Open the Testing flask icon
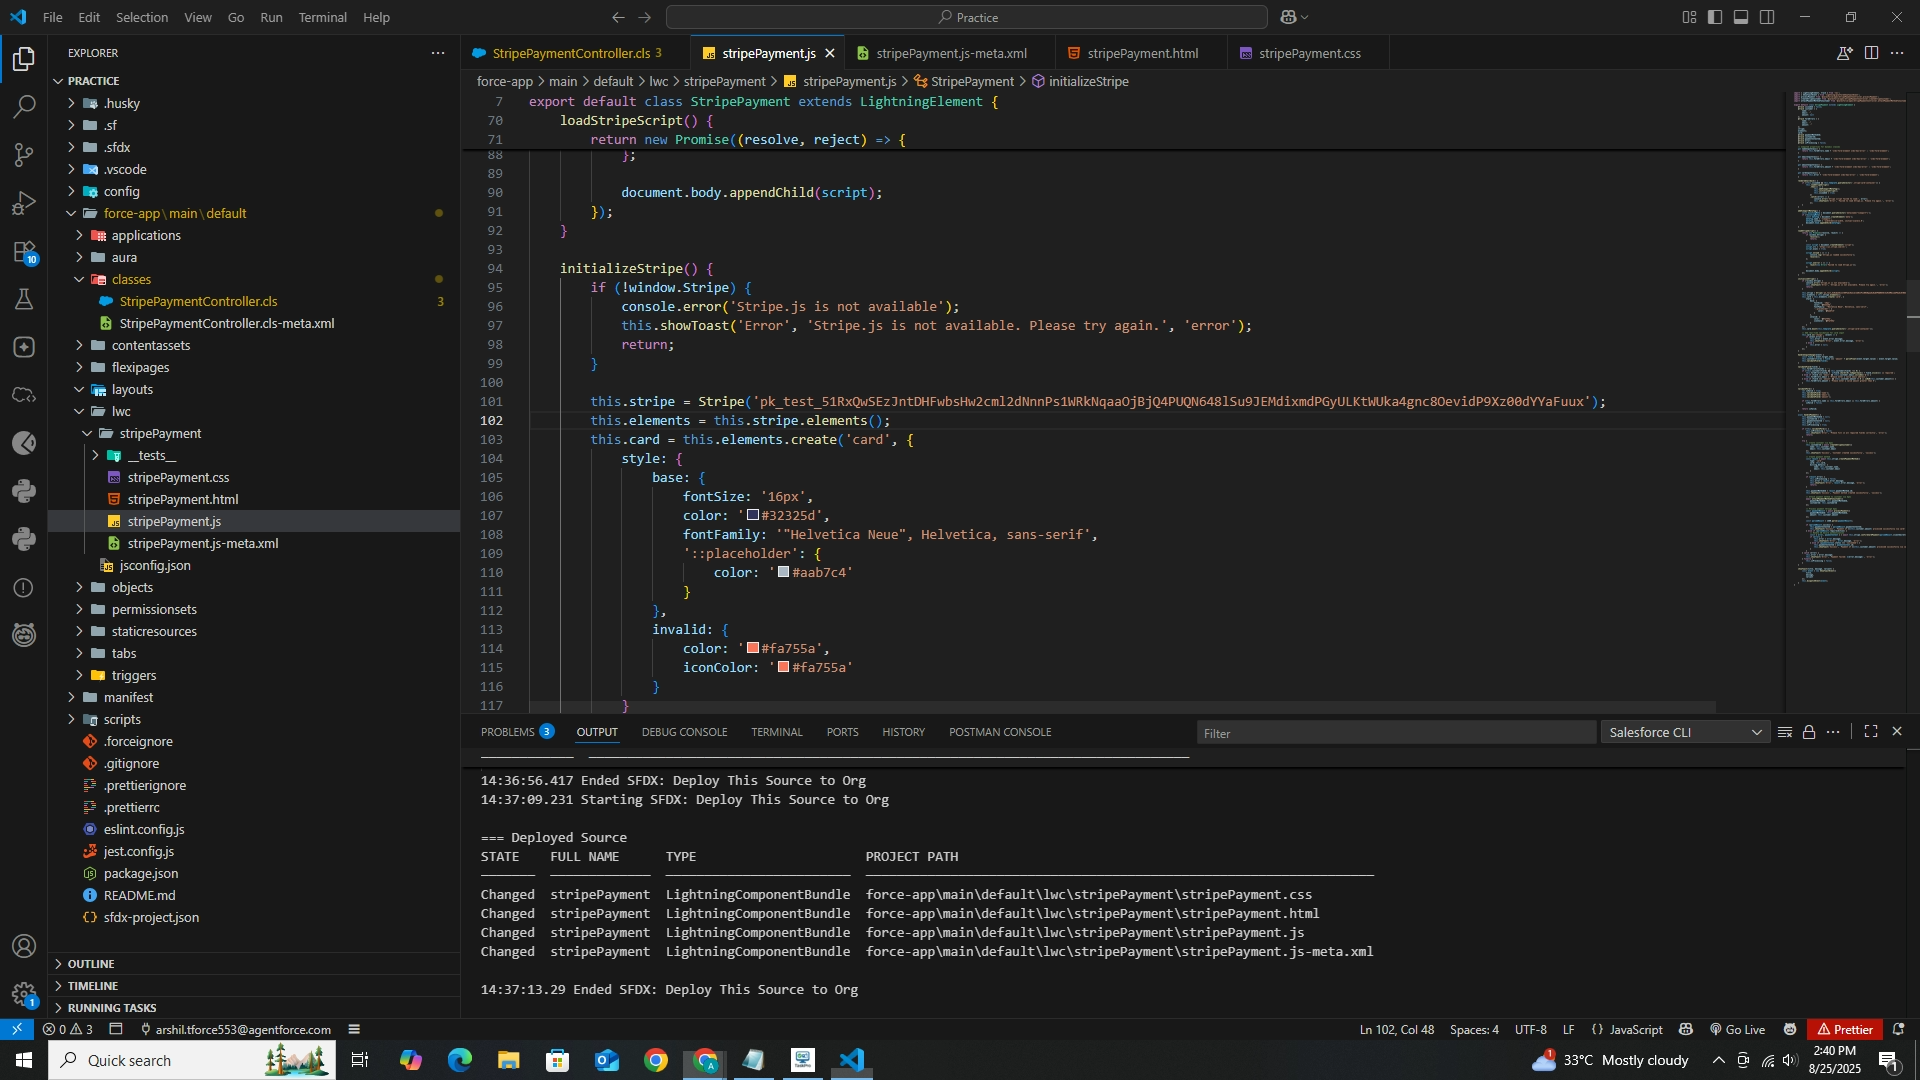Viewport: 1920px width, 1080px height. click(x=24, y=299)
